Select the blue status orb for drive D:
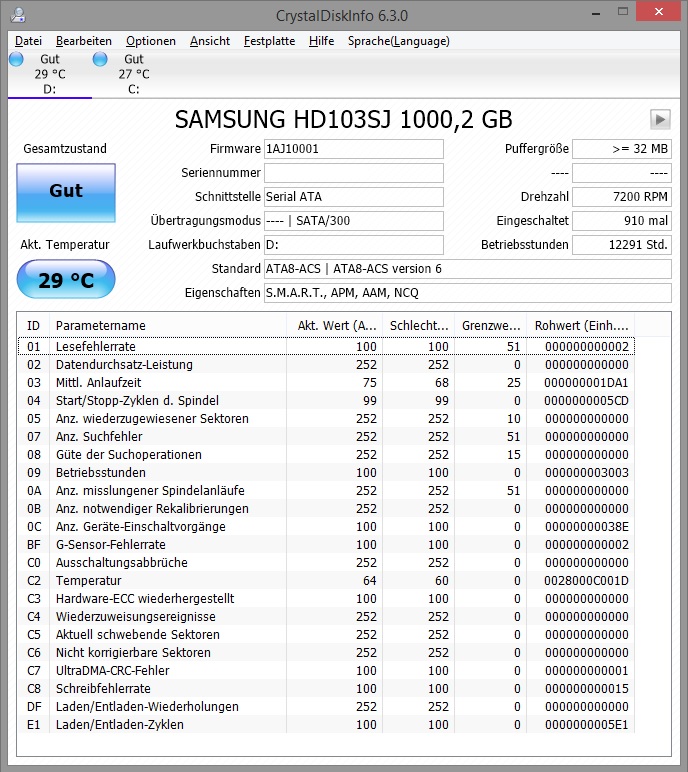Screen dimensions: 688x772 pos(16,59)
